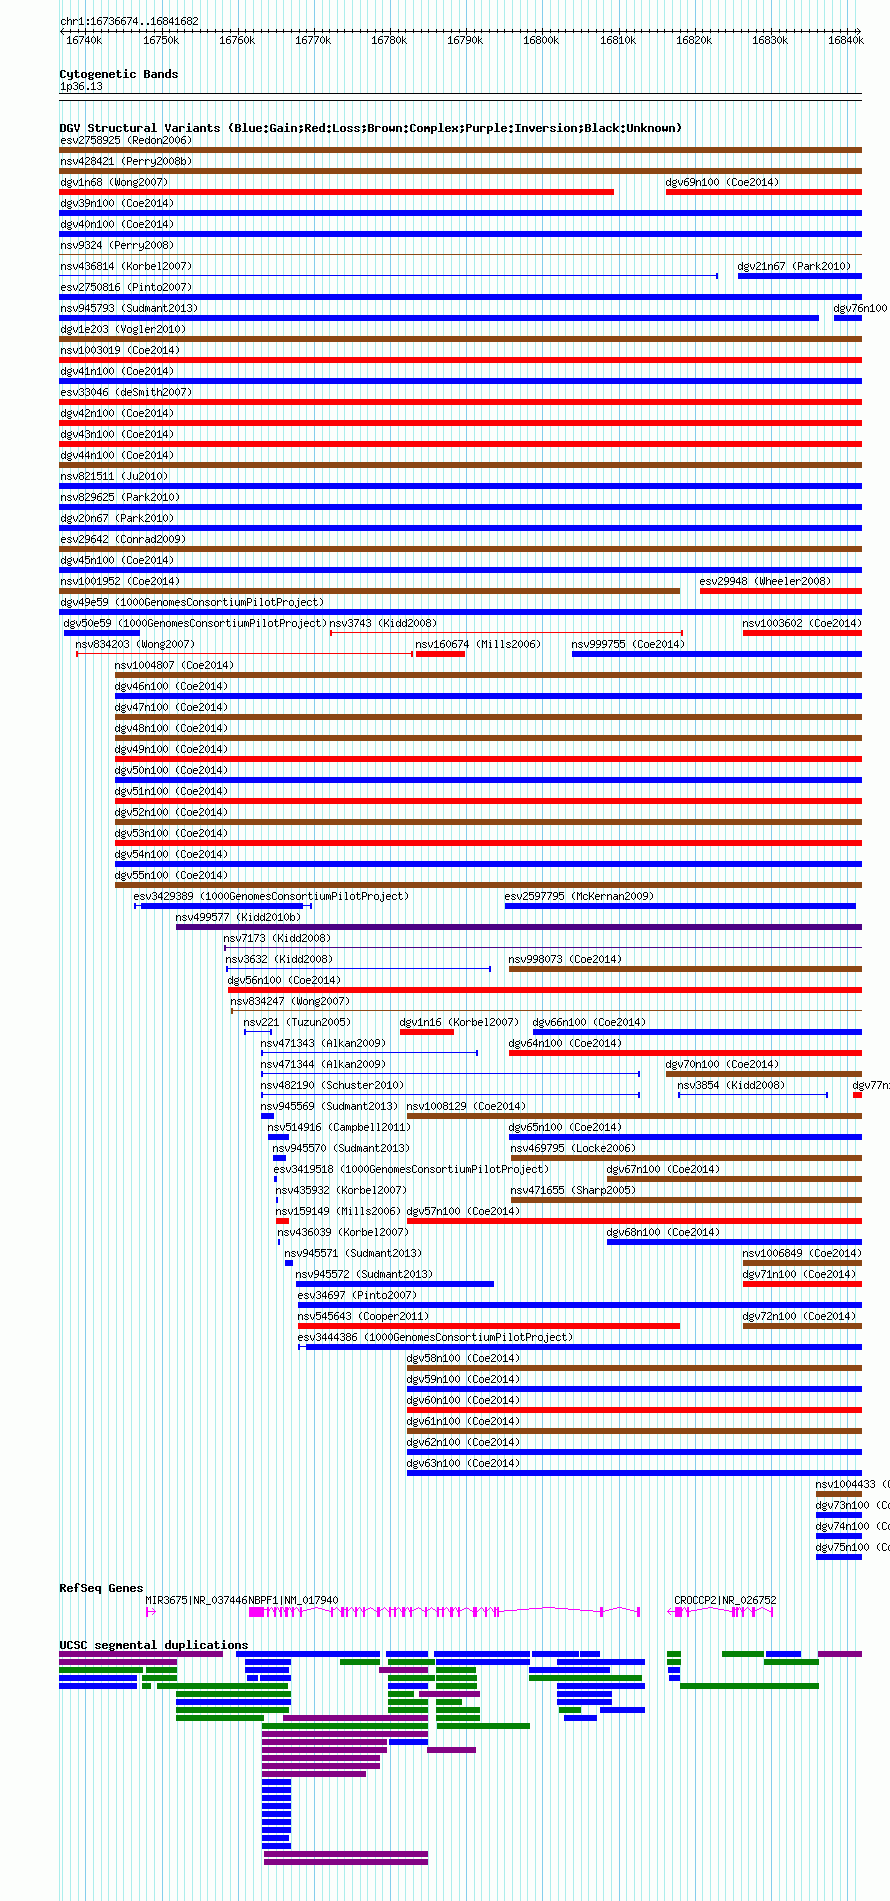Open UCSC segmental duplications track title
Image resolution: width=890 pixels, height=1901 pixels.
point(154,1645)
